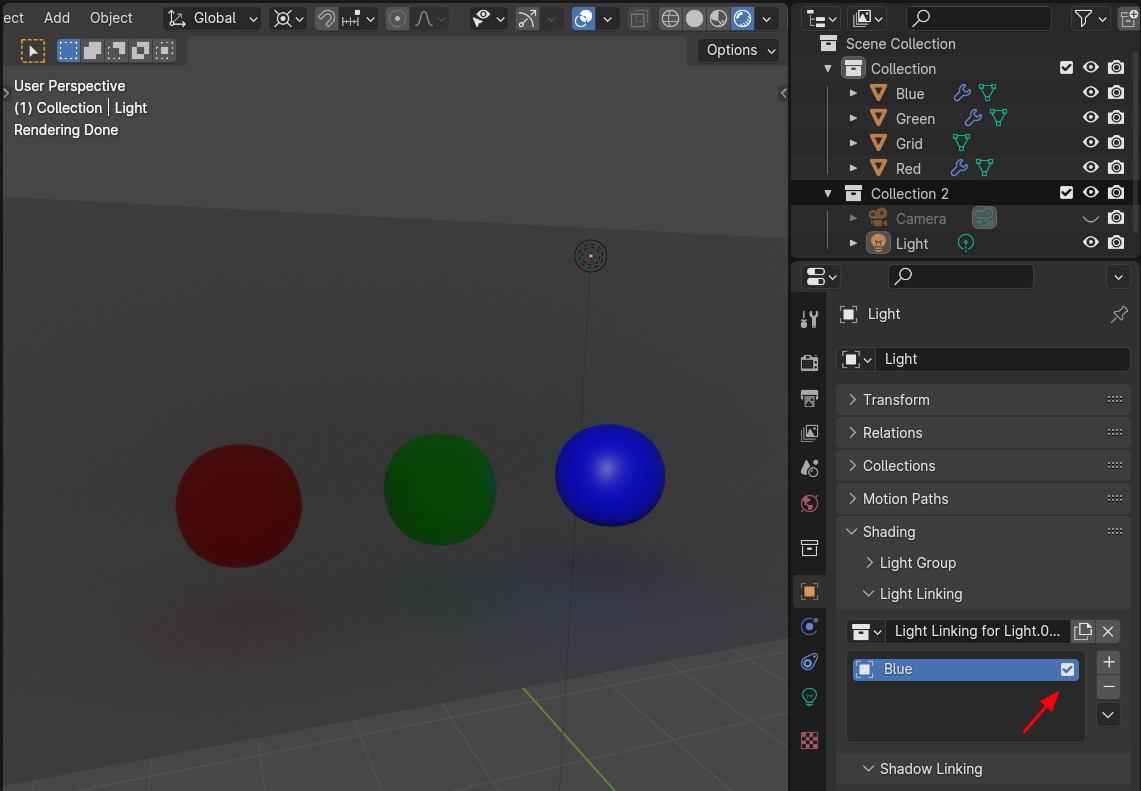Untick the Collection 2 exclude checkbox
This screenshot has height=791, width=1141.
coord(1066,193)
